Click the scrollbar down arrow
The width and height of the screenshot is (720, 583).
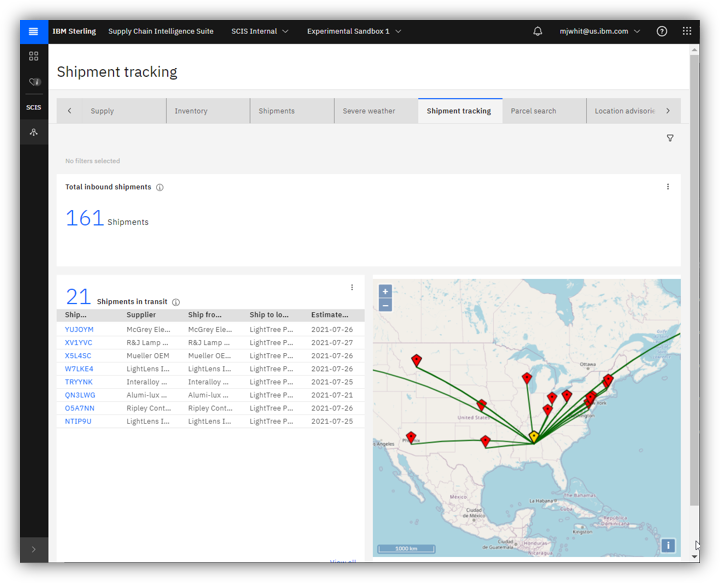click(x=694, y=556)
